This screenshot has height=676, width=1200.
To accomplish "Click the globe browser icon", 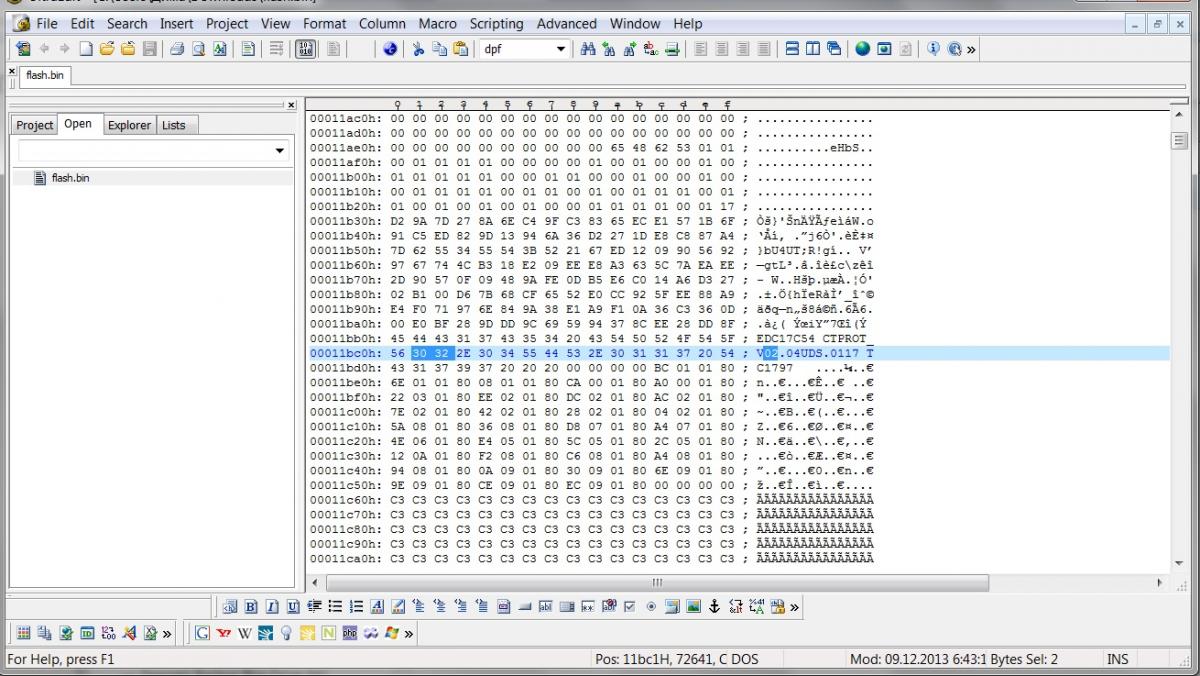I will pos(862,48).
